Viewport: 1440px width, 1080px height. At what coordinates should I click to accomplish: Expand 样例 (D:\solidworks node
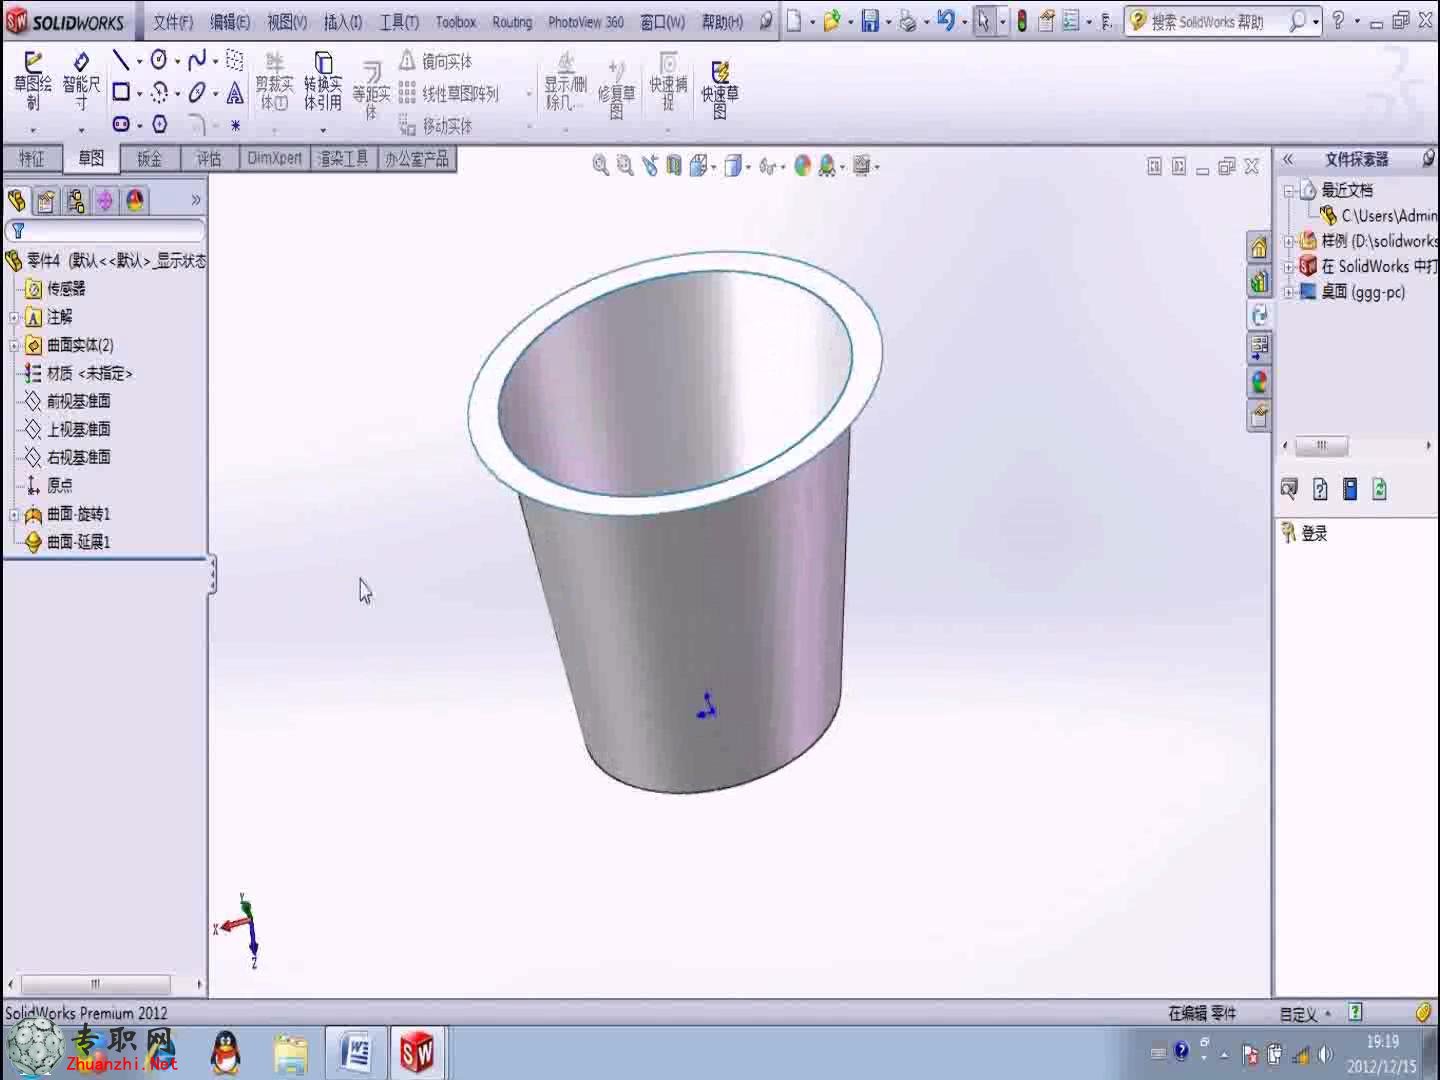coord(1289,241)
